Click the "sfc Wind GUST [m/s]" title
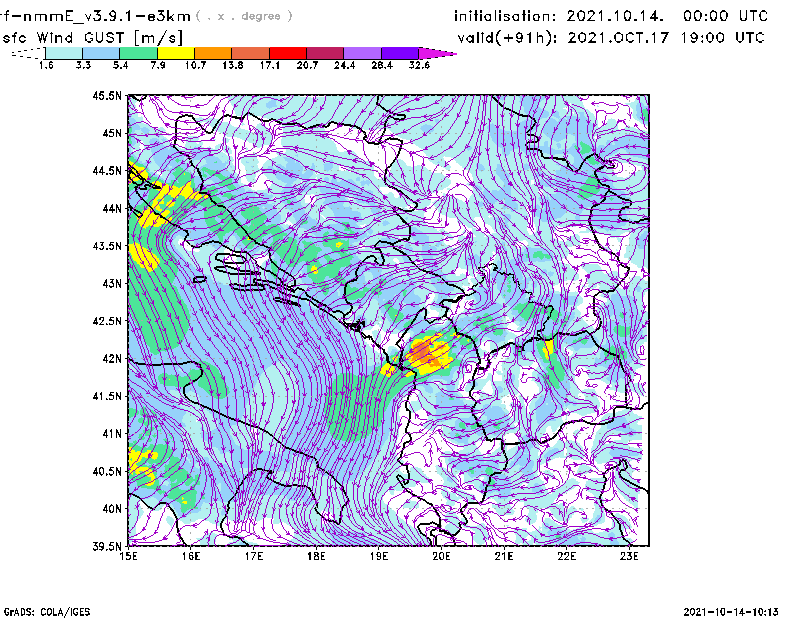Screen dimensions: 800x618 [x=92, y=38]
